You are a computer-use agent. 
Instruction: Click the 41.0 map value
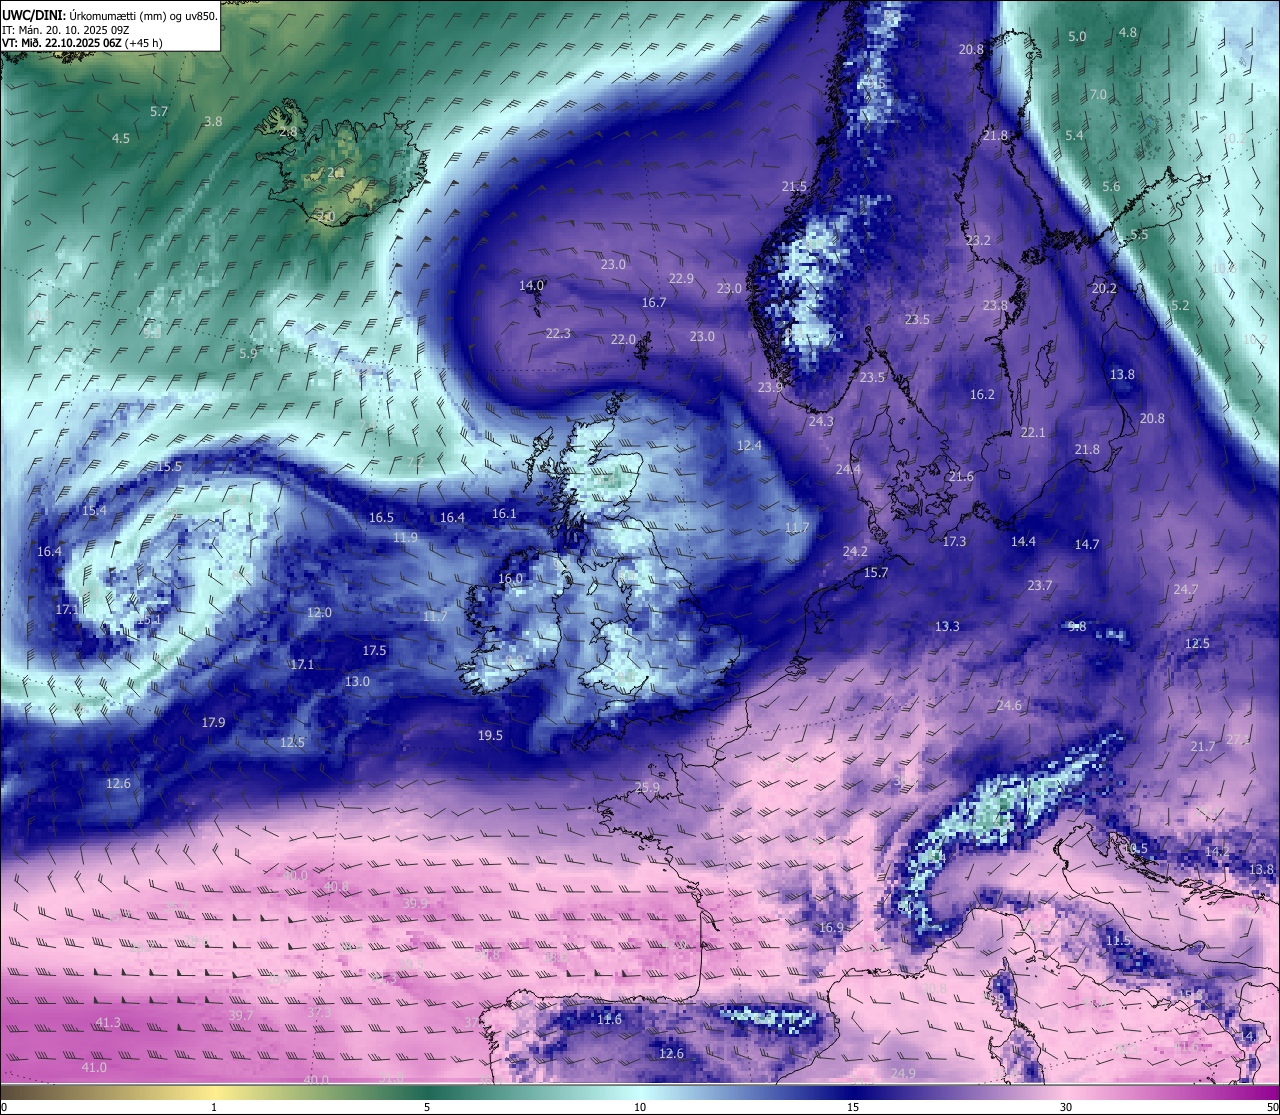(x=94, y=1067)
